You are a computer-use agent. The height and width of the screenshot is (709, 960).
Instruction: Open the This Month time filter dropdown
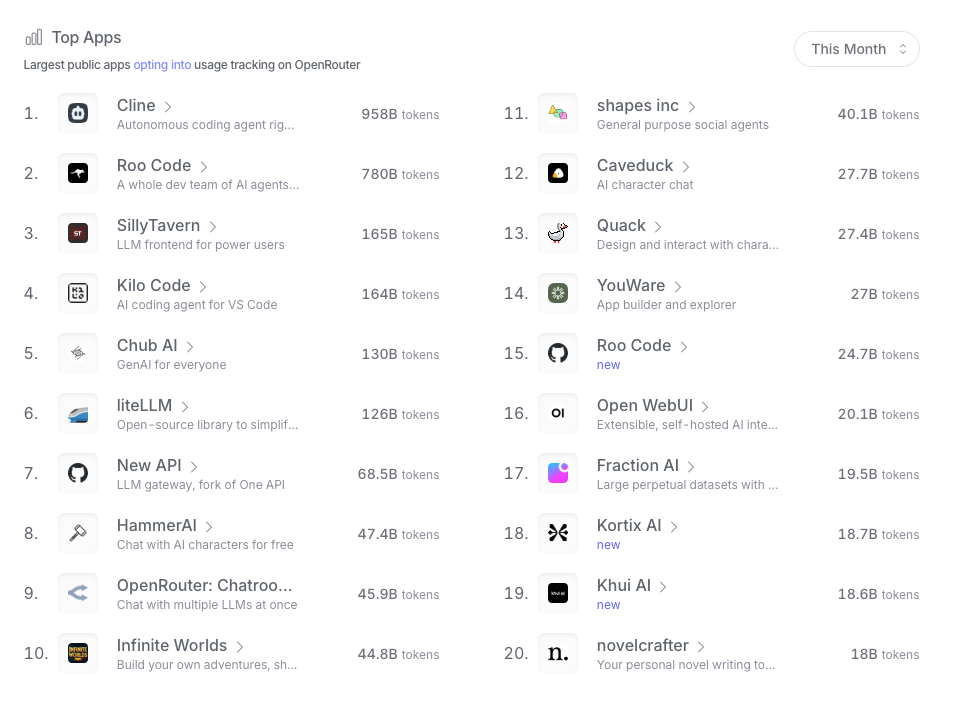coord(856,48)
